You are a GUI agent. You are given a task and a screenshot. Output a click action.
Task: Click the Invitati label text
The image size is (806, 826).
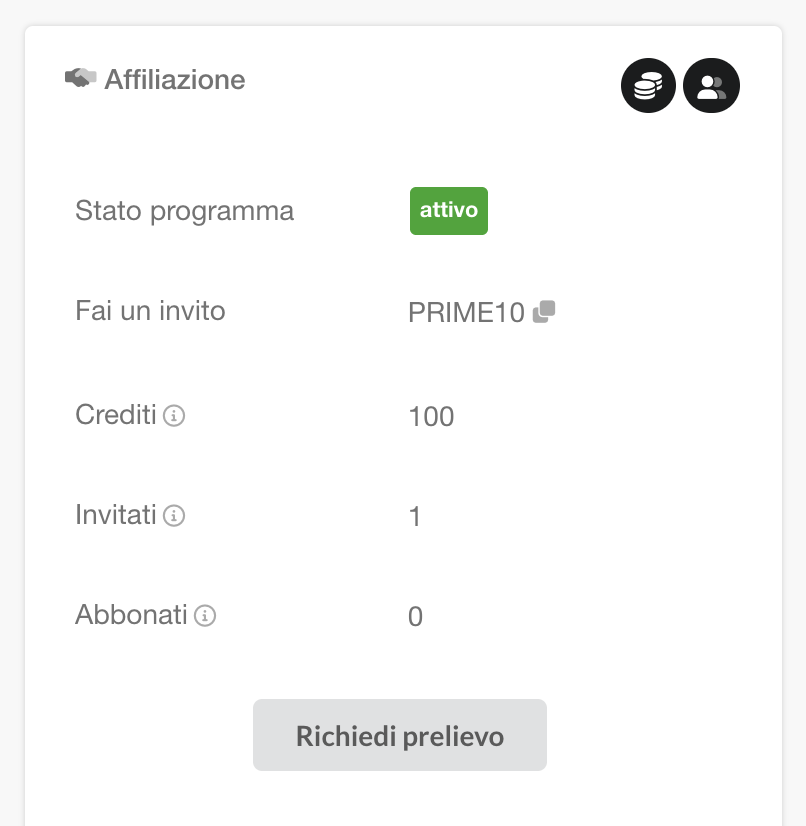115,515
